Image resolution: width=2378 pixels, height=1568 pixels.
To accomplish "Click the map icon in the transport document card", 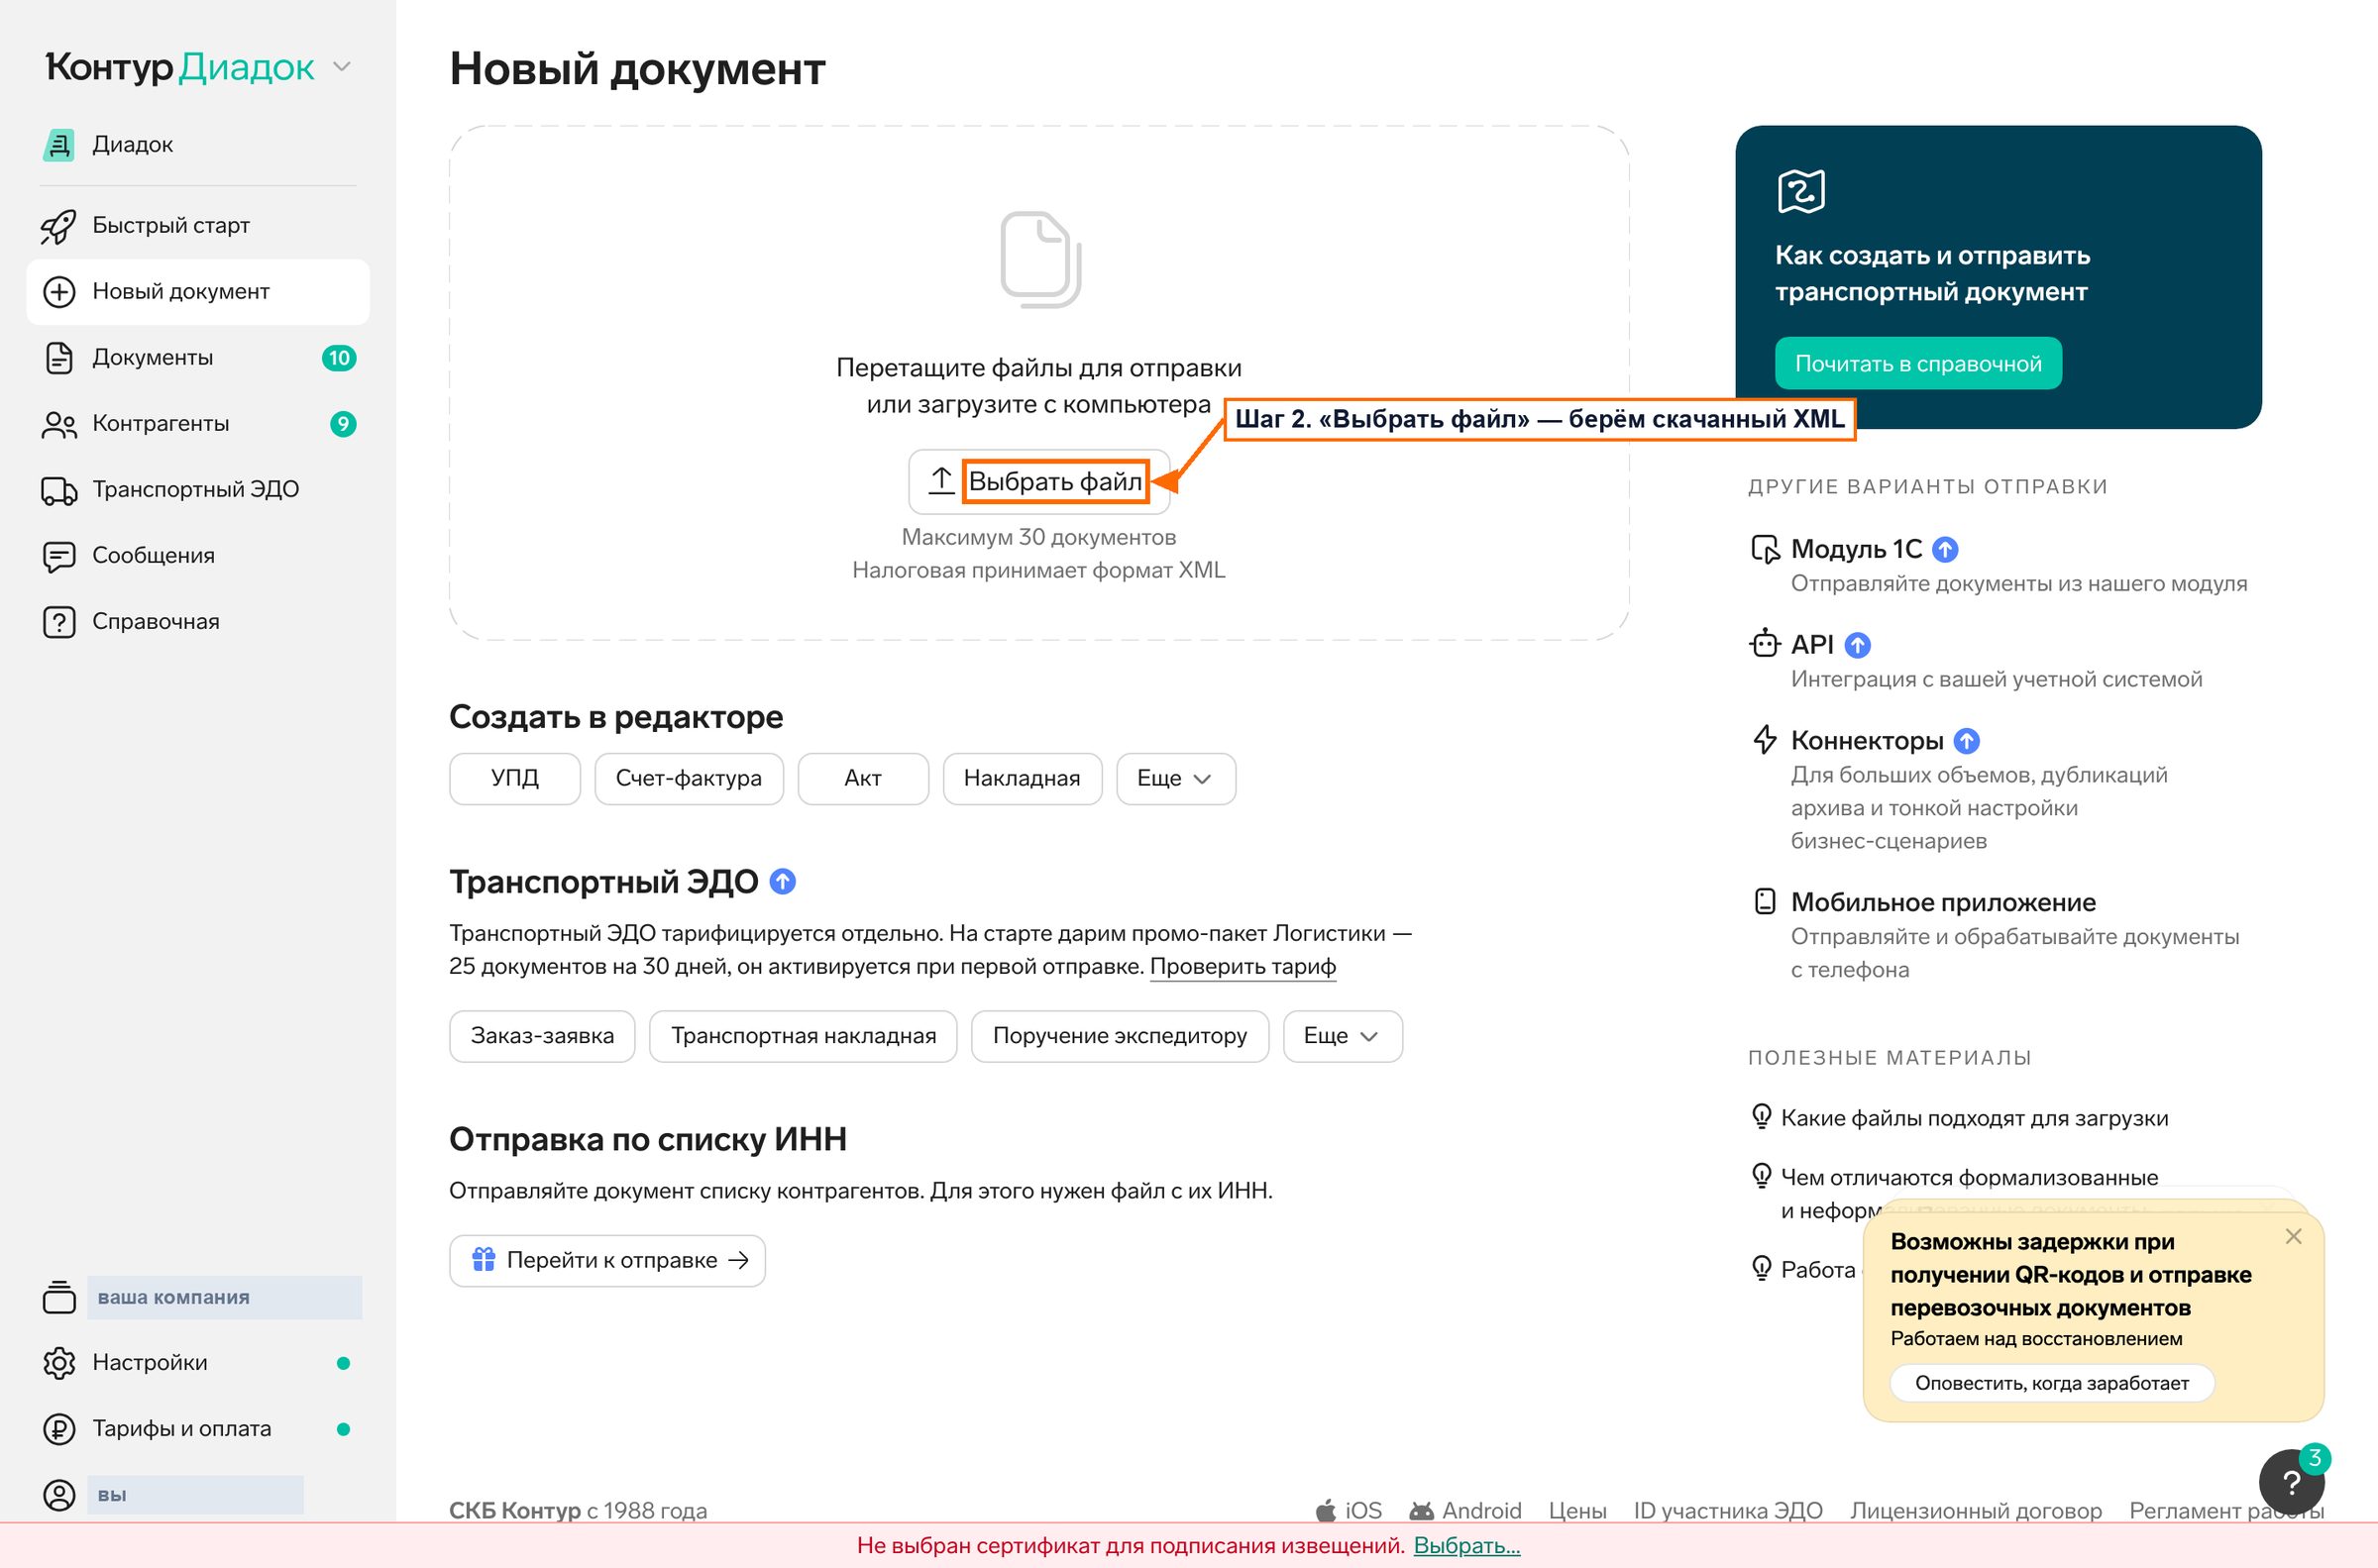I will point(1801,190).
